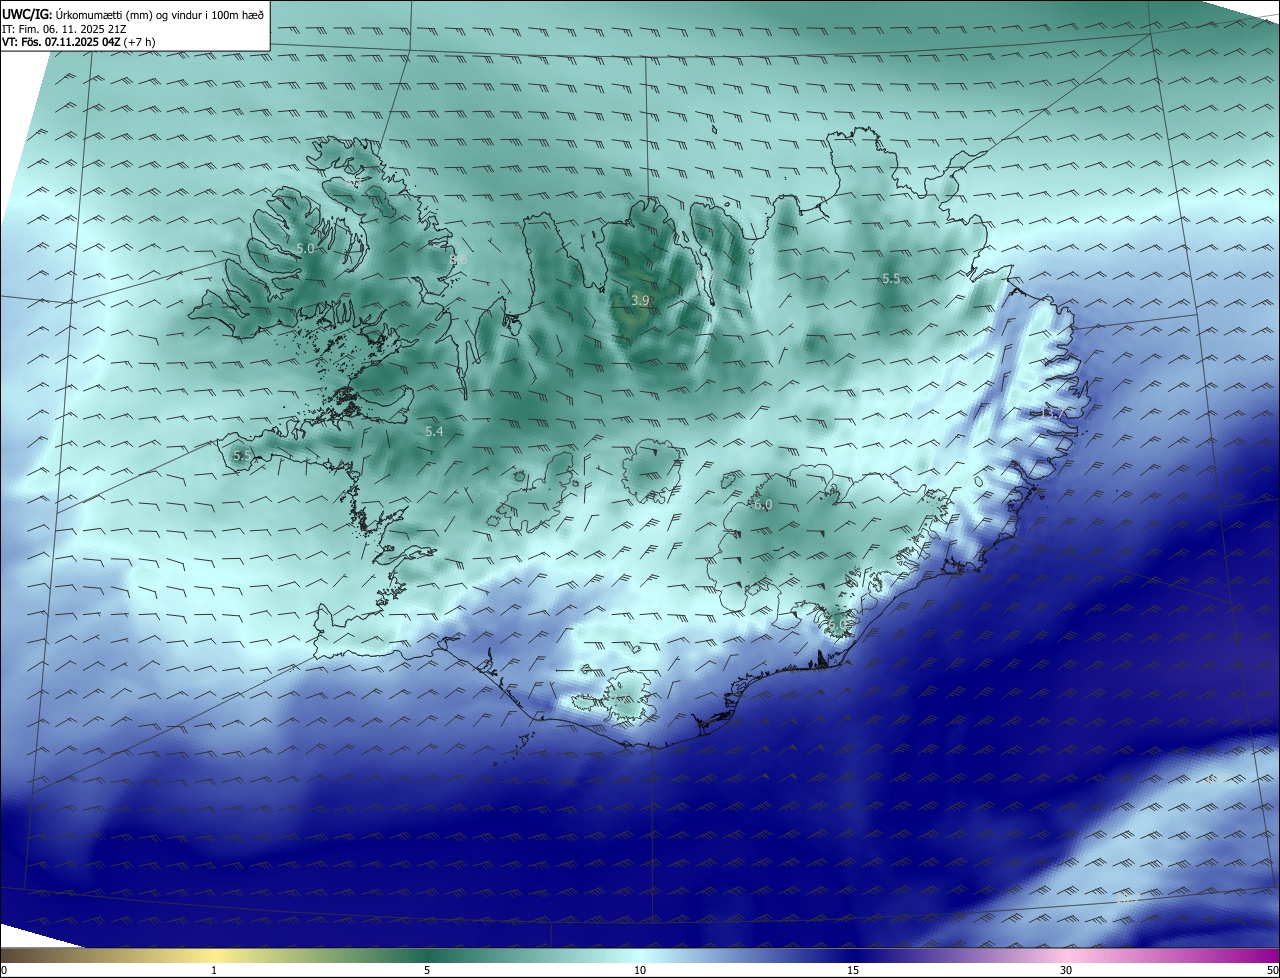
Task: Click the 5.5 value on the Snæfellsnes peninsula
Action: click(242, 455)
